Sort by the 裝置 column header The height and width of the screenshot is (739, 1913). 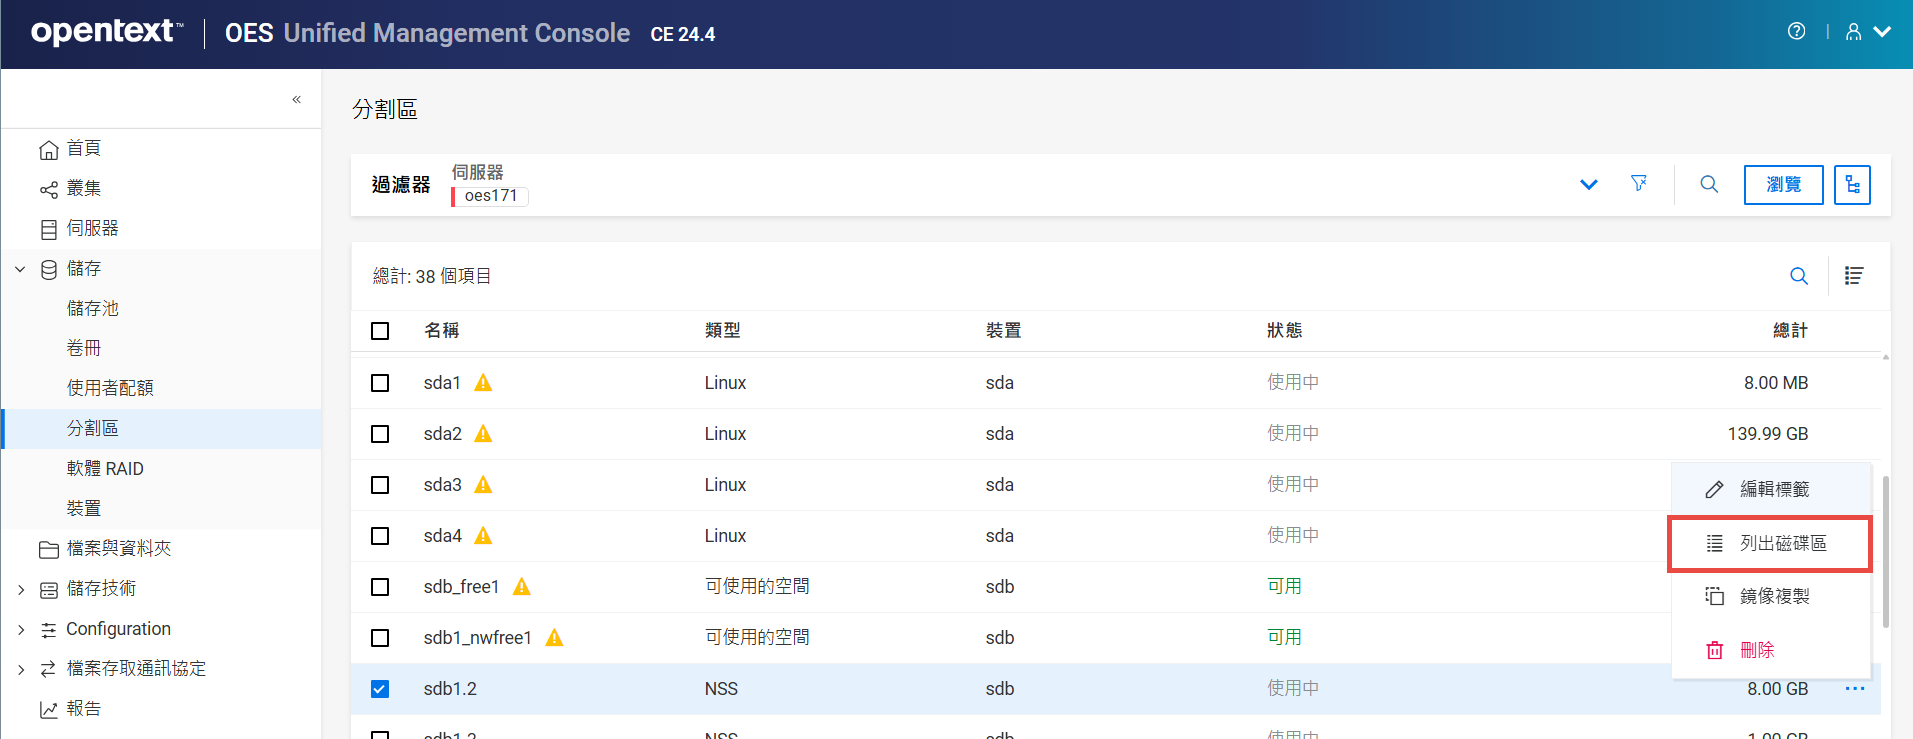click(x=1003, y=331)
